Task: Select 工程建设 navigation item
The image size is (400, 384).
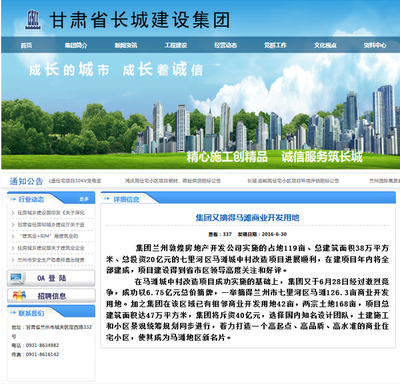Action: 176,45
